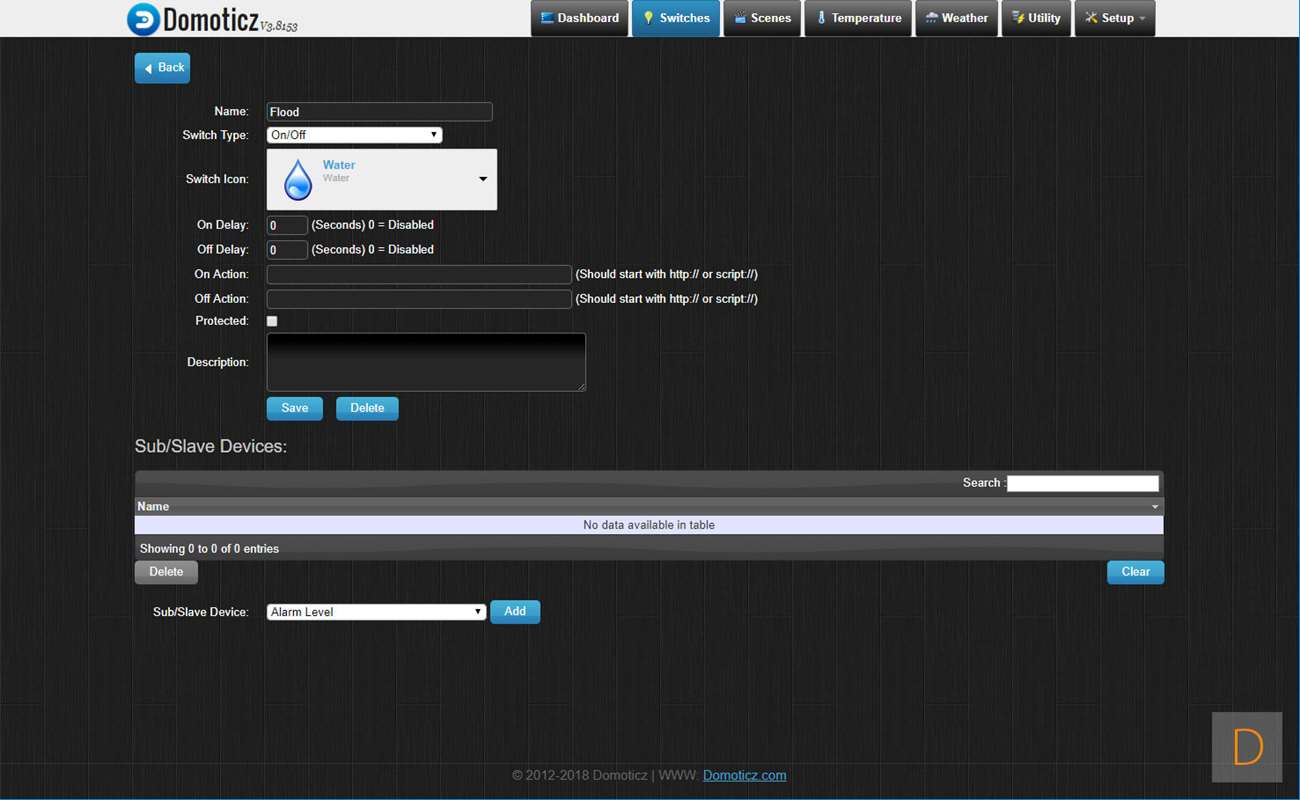Open the Dashboard tab
This screenshot has height=800, width=1300.
pyautogui.click(x=579, y=18)
